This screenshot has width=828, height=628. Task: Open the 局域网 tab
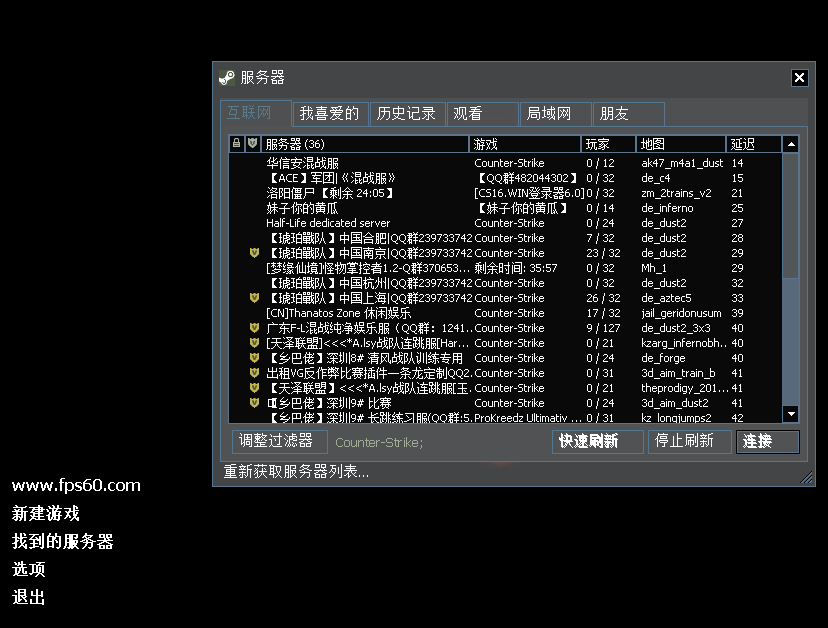[x=555, y=114]
